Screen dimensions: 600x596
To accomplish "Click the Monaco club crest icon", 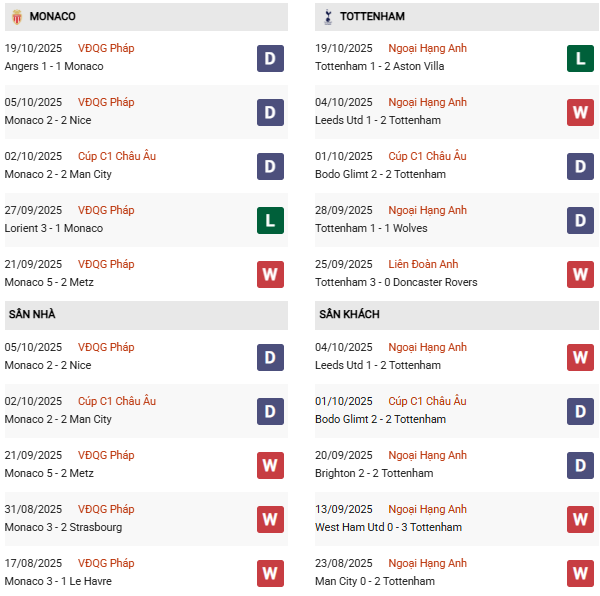I will pyautogui.click(x=15, y=17).
